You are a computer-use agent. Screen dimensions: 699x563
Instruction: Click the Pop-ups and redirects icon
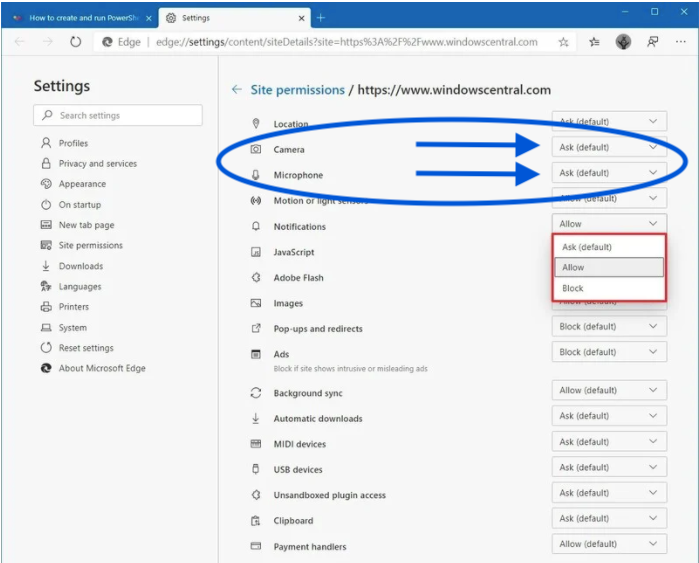pos(256,329)
